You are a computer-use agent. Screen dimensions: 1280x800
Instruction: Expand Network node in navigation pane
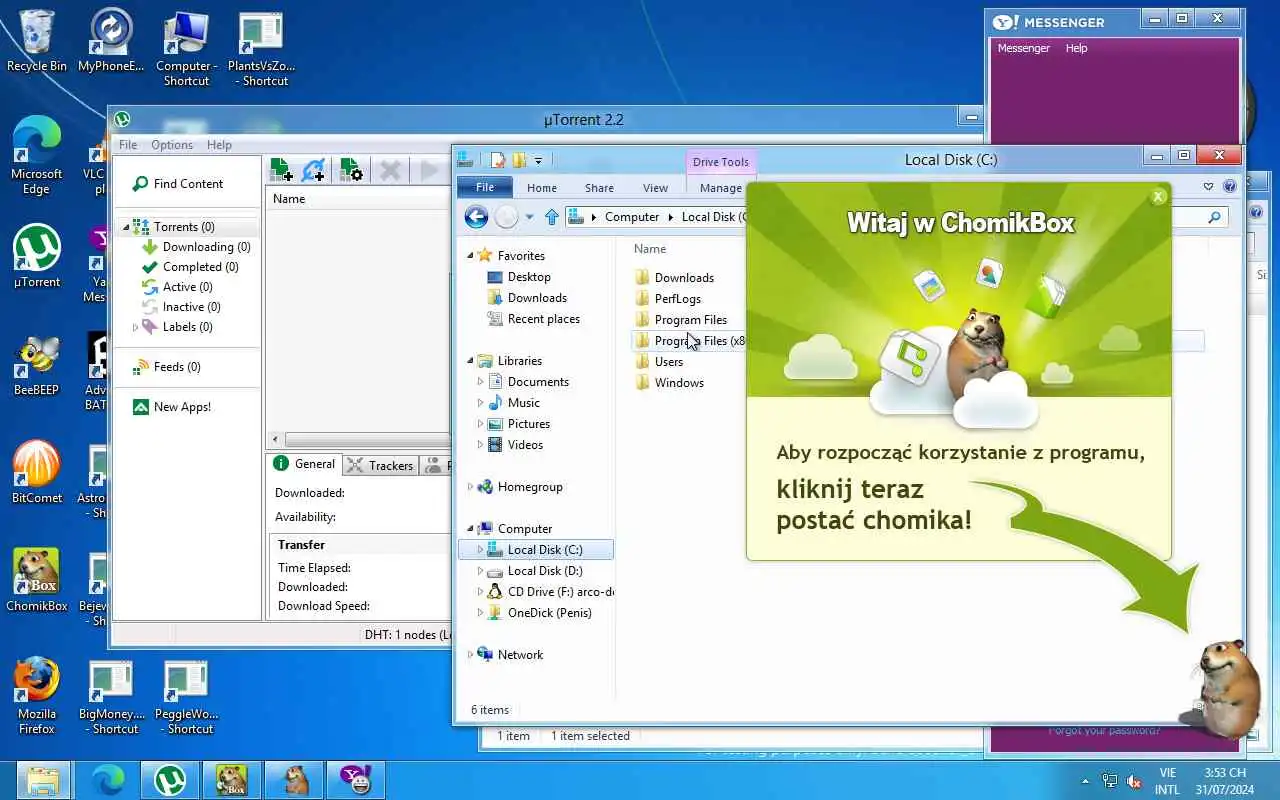pos(471,655)
